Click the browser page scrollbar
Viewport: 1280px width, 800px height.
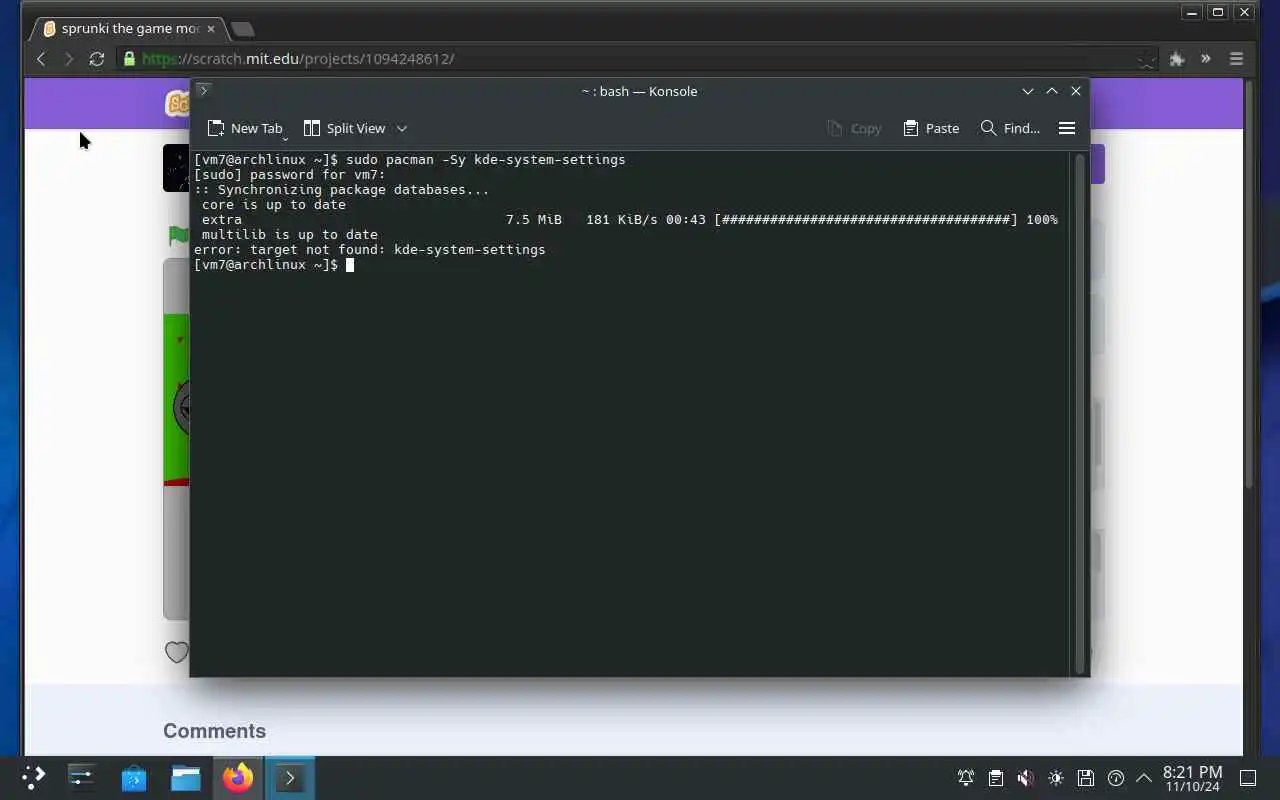(x=1249, y=284)
